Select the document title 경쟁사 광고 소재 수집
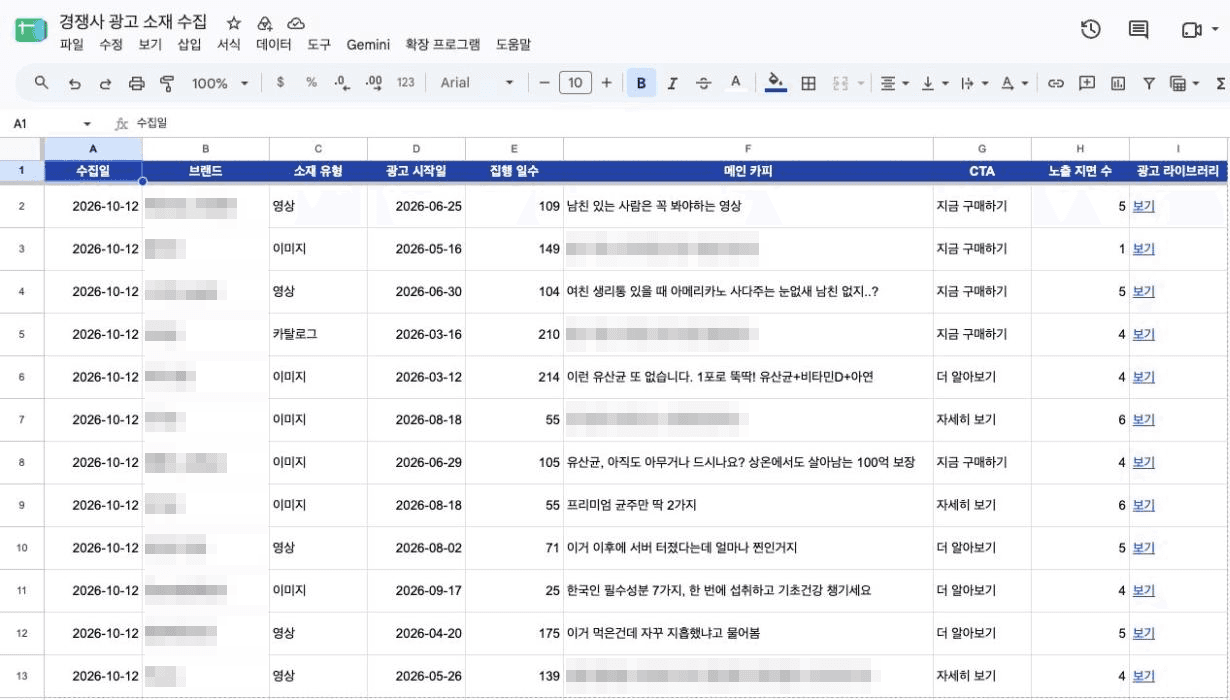Screen dimensions: 1230x700 [x=134, y=22]
